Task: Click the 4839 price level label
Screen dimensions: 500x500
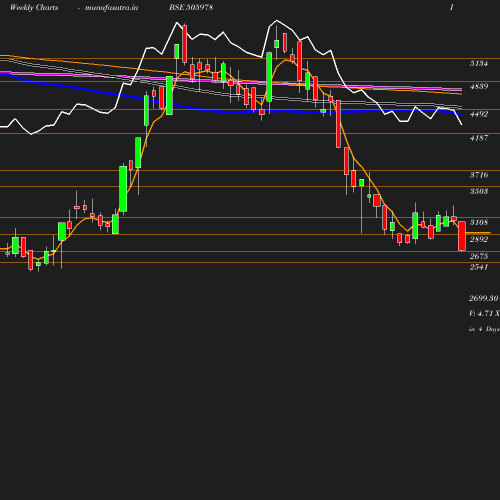Action: pyautogui.click(x=479, y=86)
